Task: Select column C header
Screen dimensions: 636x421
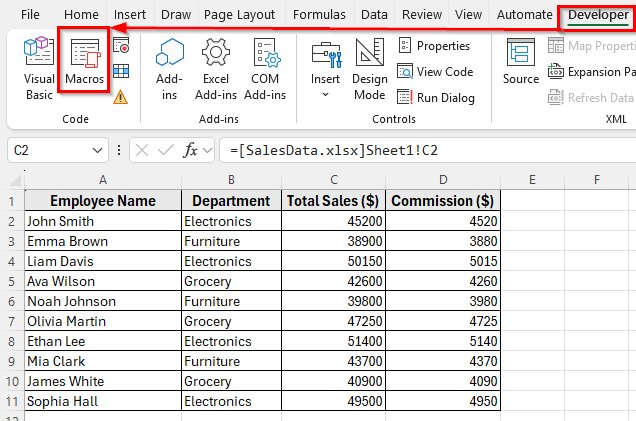Action: 333,180
